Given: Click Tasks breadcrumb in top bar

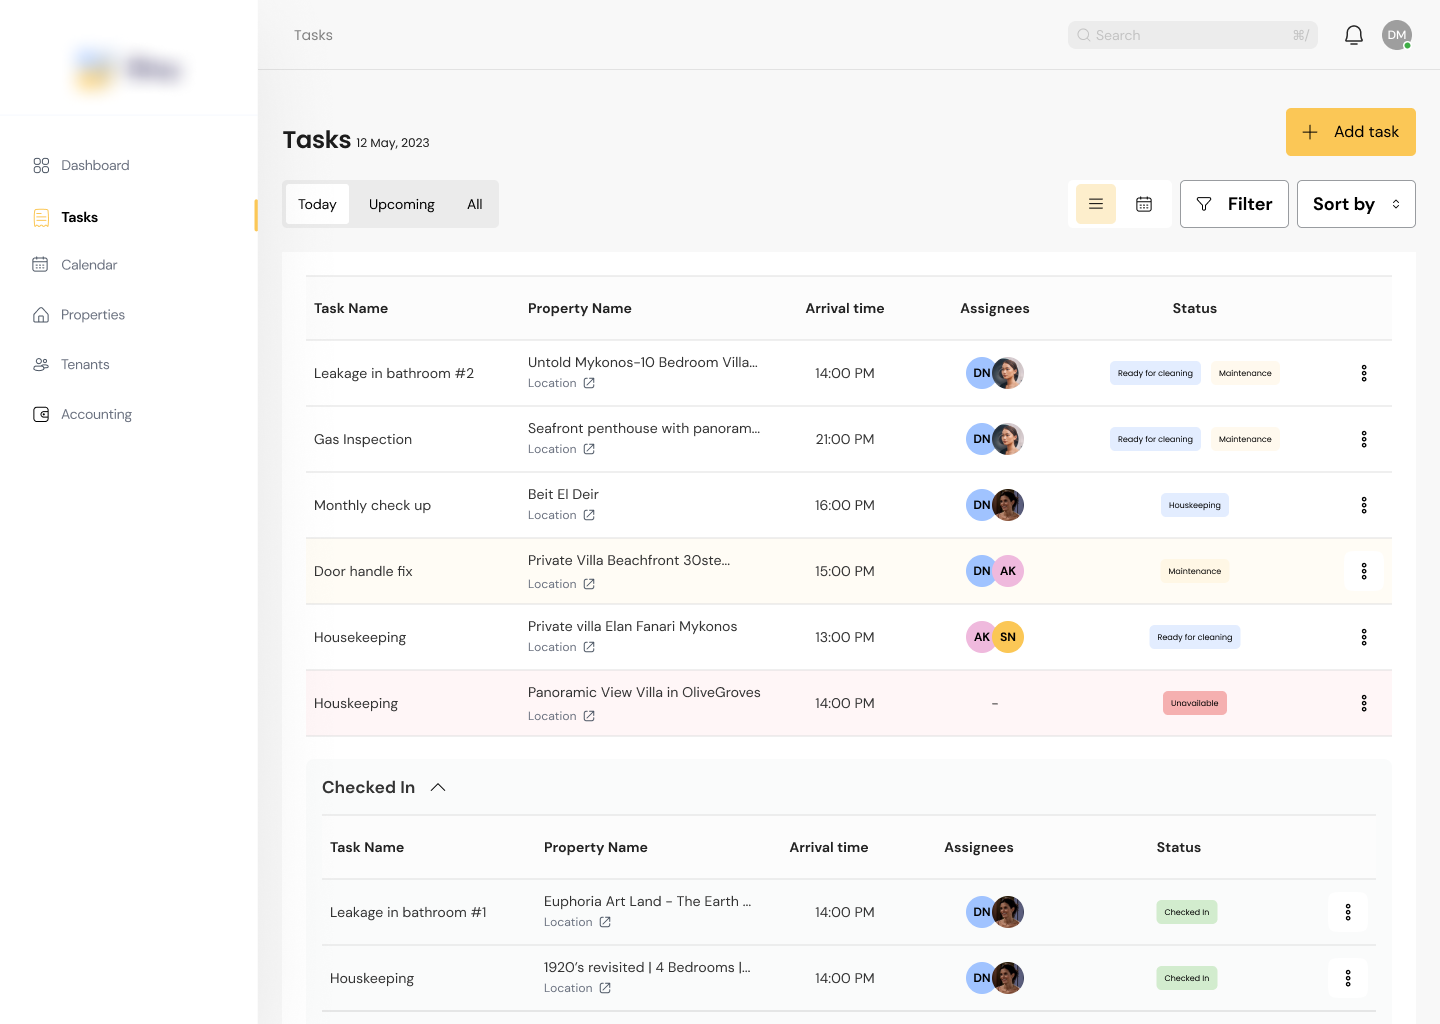Looking at the screenshot, I should [313, 35].
